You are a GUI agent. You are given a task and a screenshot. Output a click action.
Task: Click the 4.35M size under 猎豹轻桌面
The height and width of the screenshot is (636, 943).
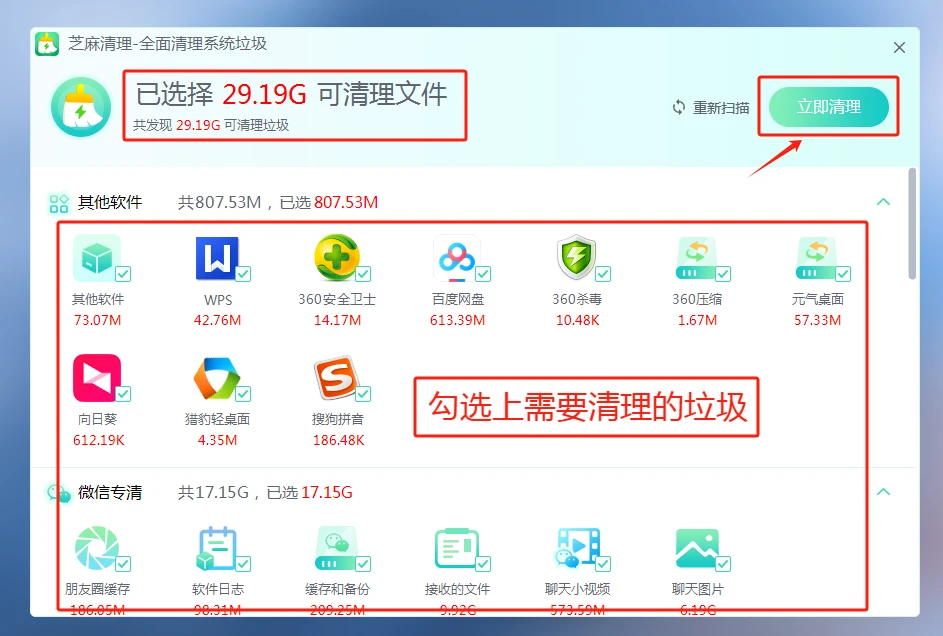click(217, 440)
